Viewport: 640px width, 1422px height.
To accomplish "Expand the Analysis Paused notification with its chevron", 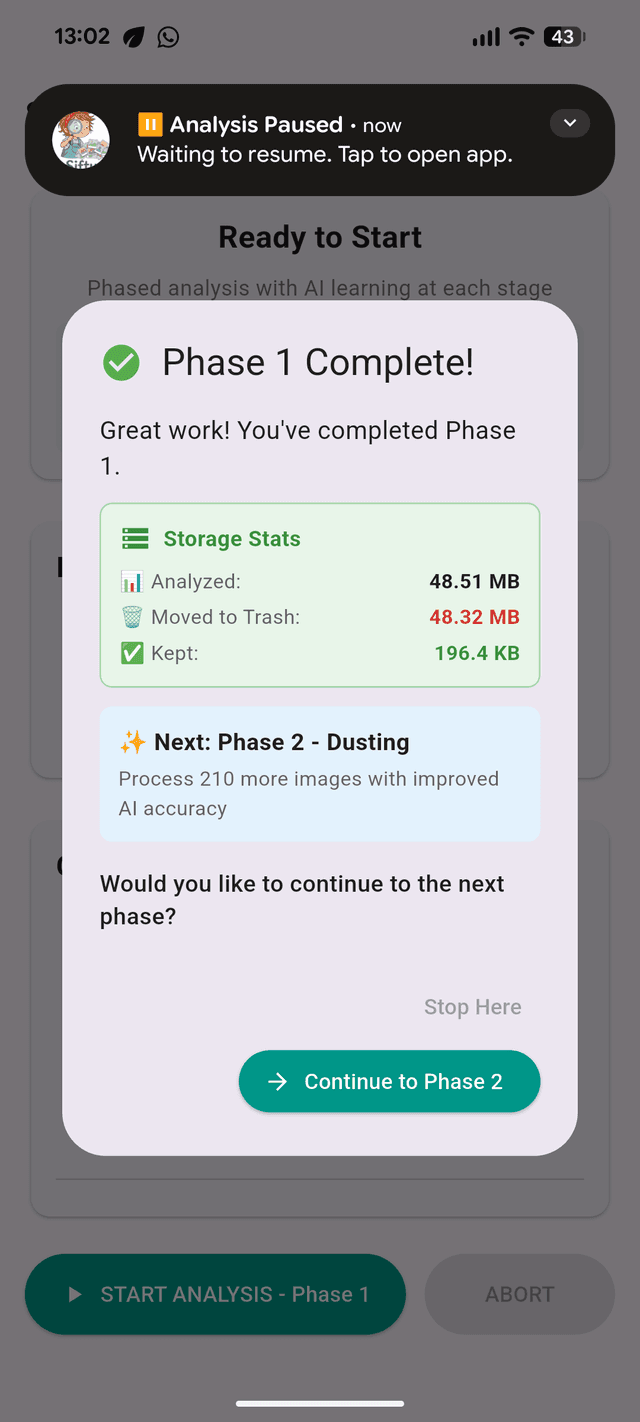I will tap(569, 122).
